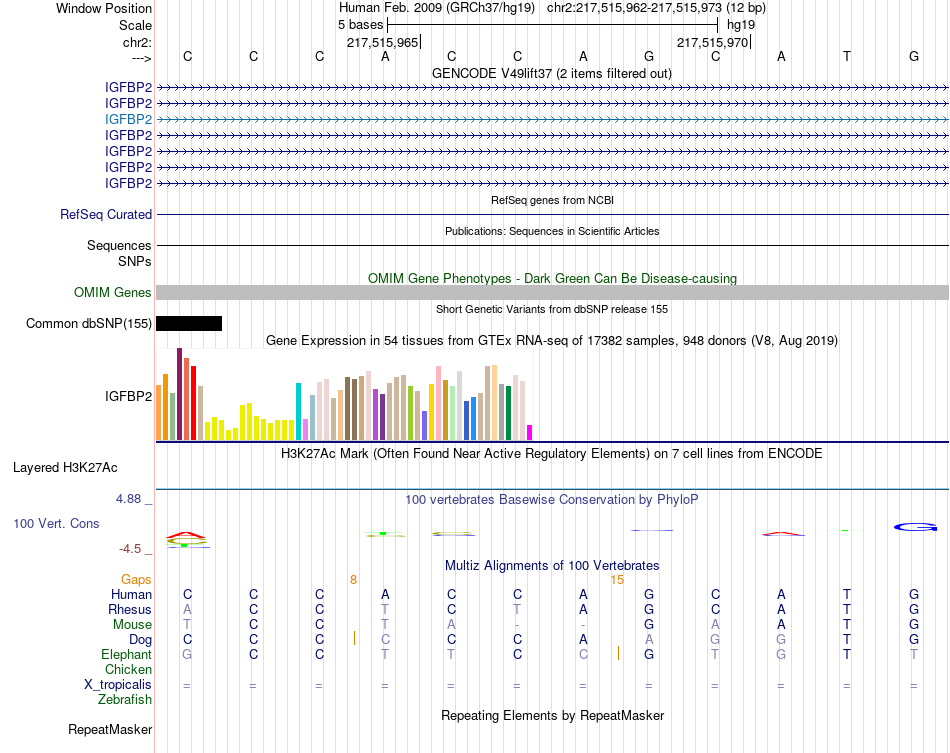Open 'Publications: Sequences in Scientific Articles' title
The width and height of the screenshot is (950, 753).
click(552, 231)
